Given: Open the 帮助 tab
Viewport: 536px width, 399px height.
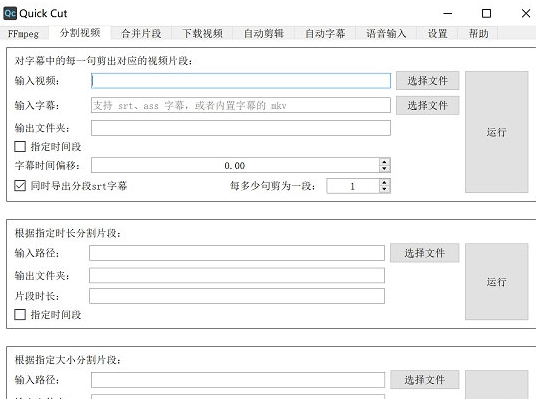Looking at the screenshot, I should [x=478, y=34].
